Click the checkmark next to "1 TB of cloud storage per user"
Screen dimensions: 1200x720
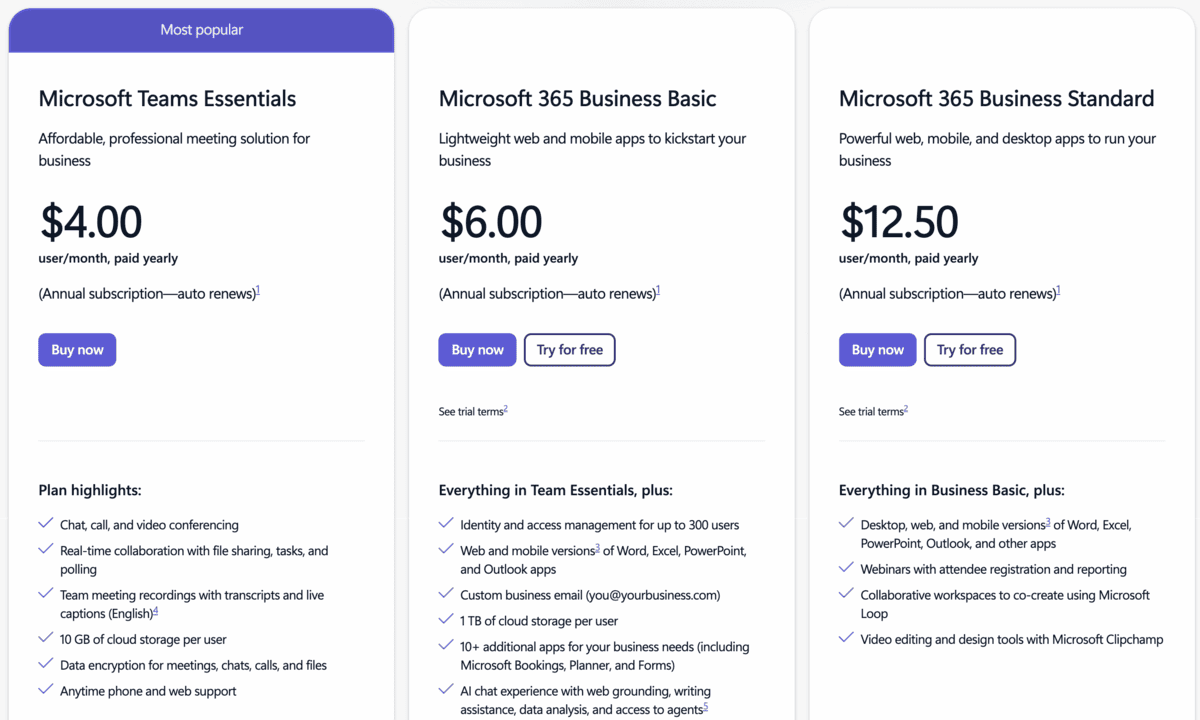(x=445, y=619)
